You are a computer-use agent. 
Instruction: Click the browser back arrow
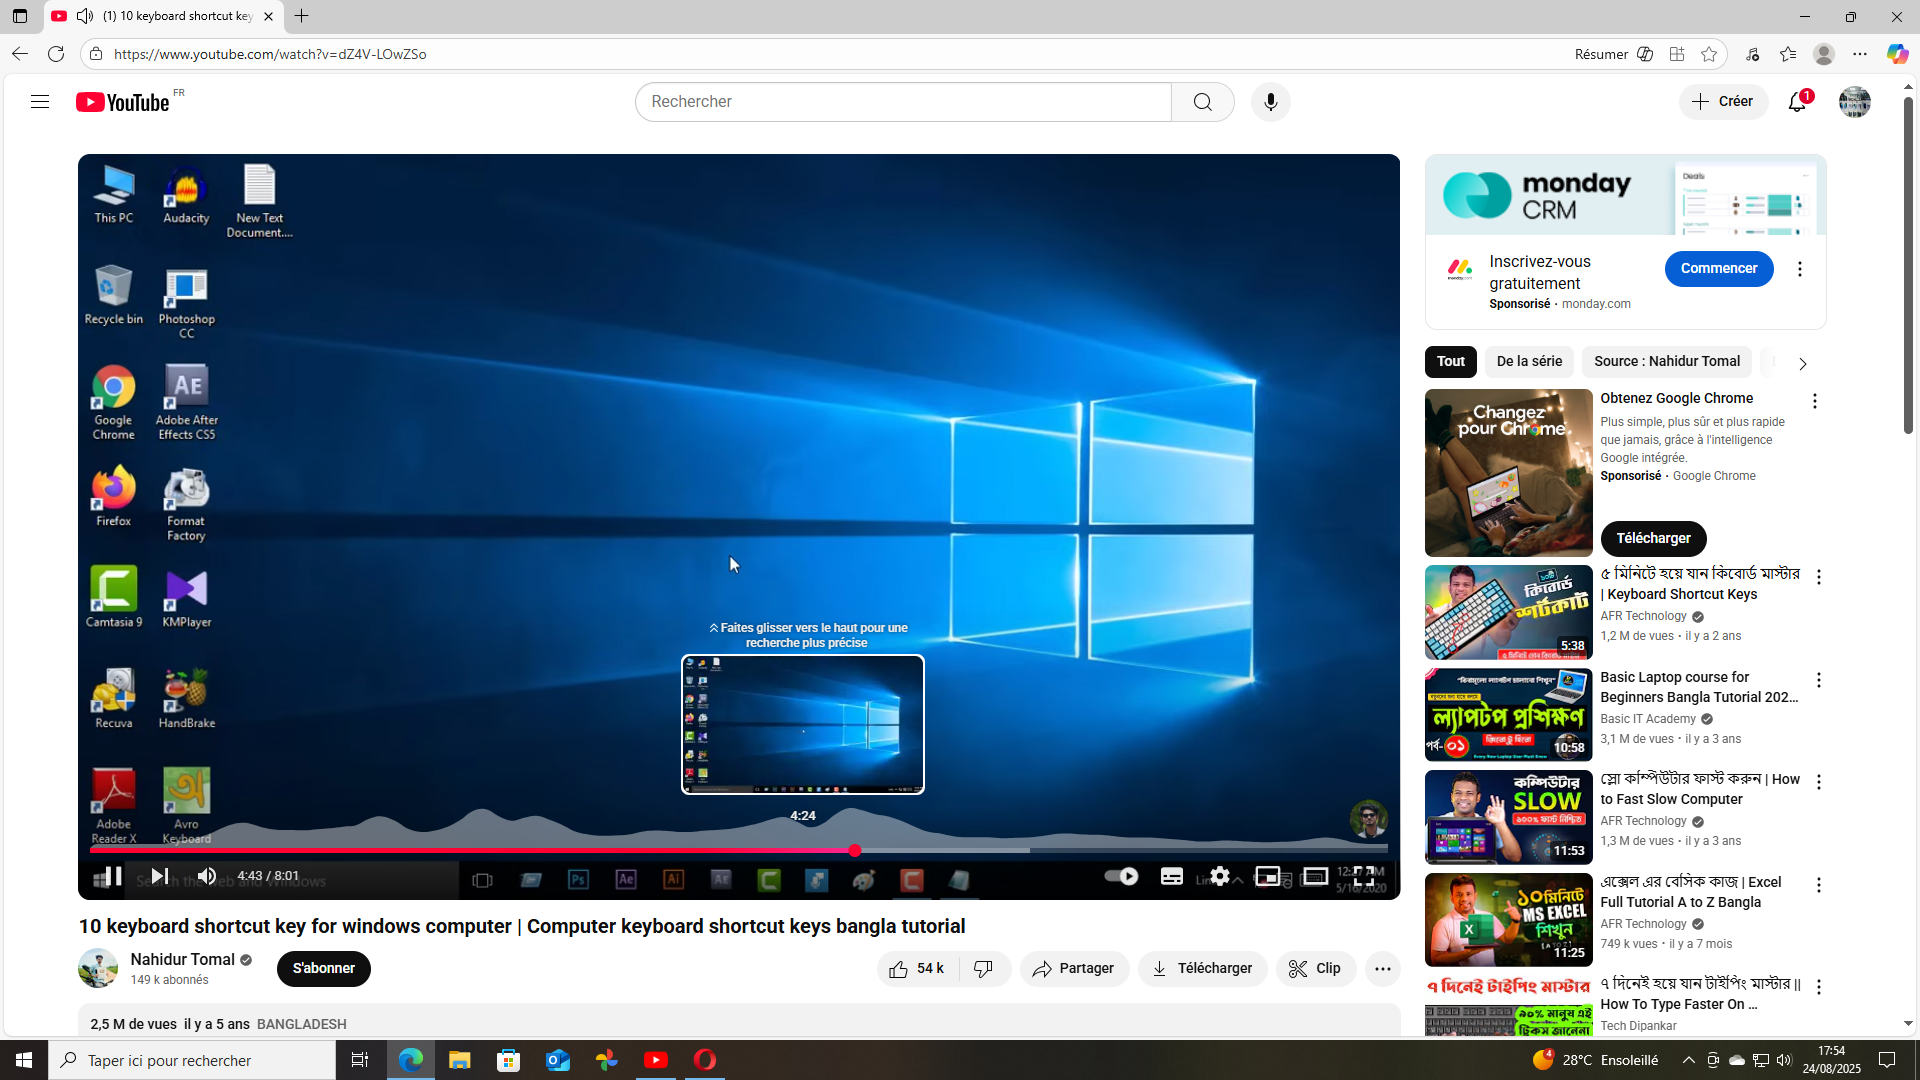click(x=20, y=54)
